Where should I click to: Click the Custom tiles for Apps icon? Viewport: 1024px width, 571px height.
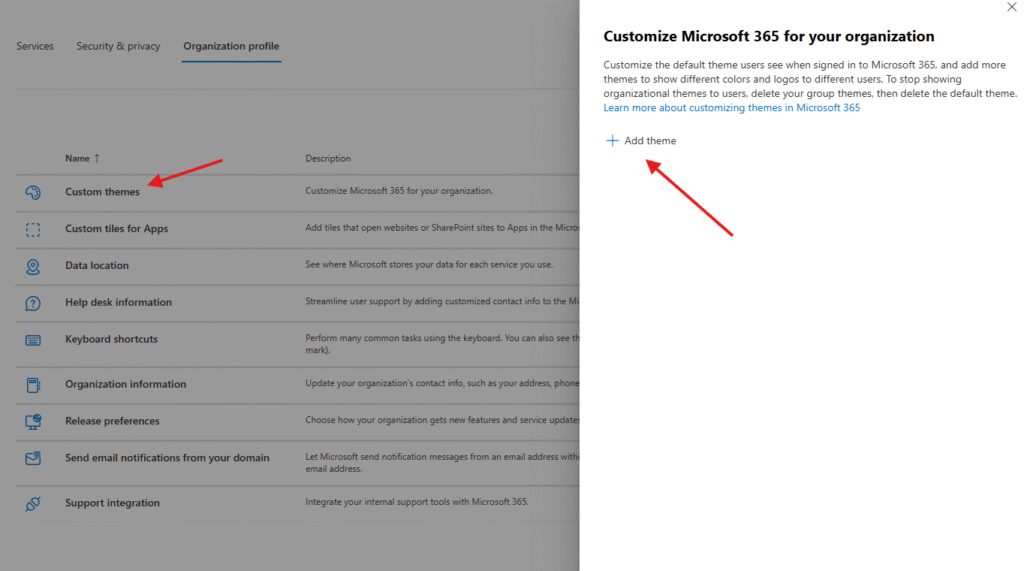click(x=33, y=229)
